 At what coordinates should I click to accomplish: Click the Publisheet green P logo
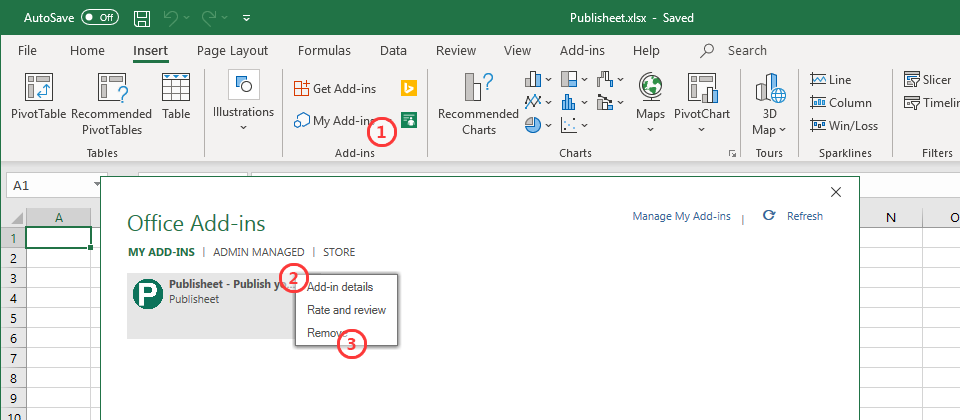coord(148,293)
